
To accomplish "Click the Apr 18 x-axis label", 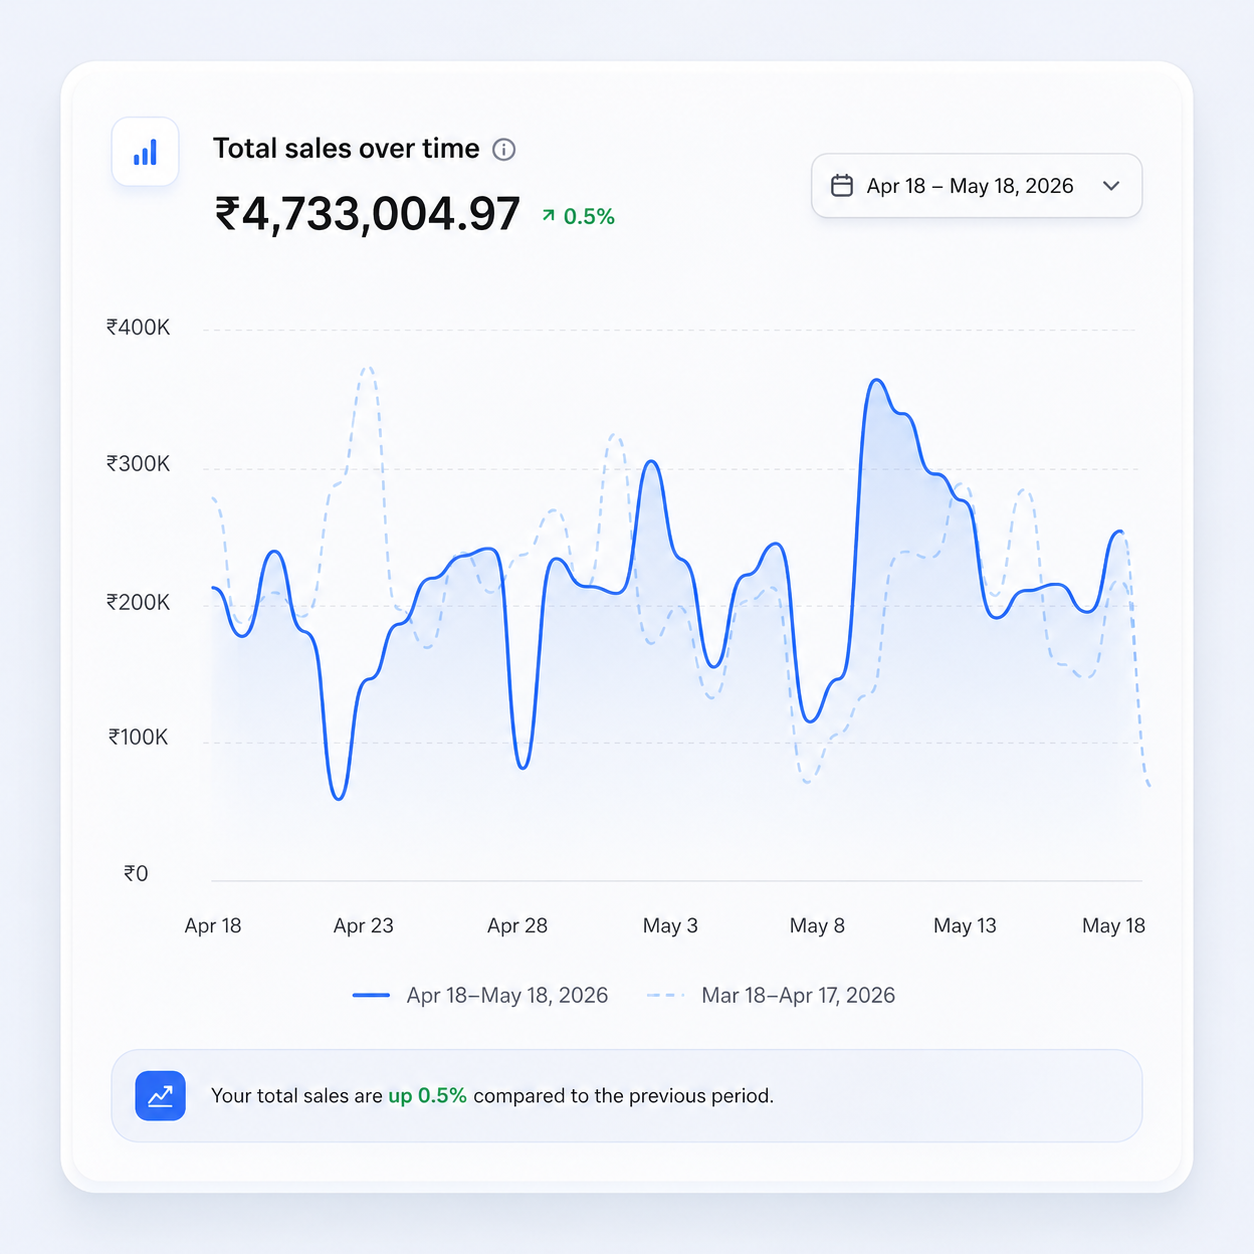I will 213,926.
